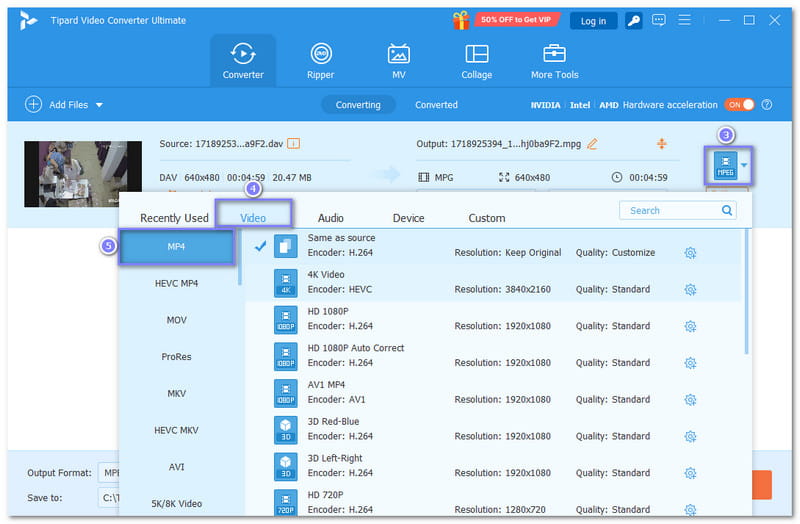Screen dimensions: 800x524
Task: Choose the Same as source preset
Action: (493, 245)
